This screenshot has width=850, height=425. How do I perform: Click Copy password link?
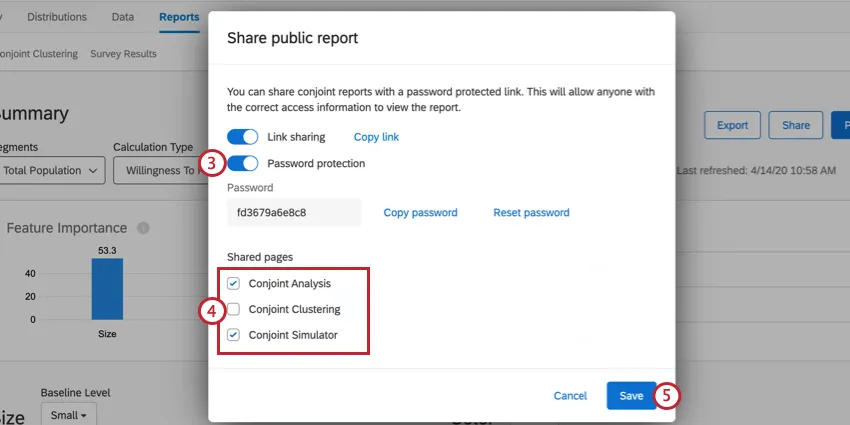[420, 213]
